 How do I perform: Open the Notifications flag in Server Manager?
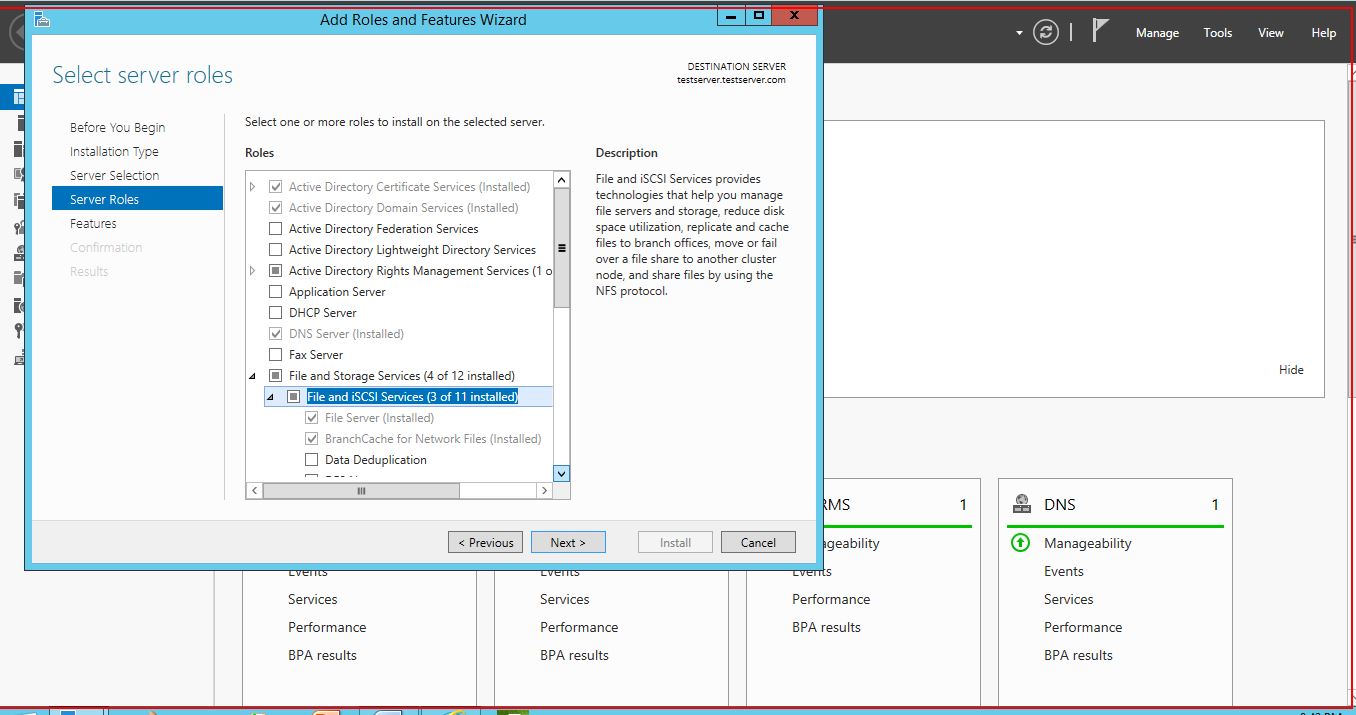1100,31
